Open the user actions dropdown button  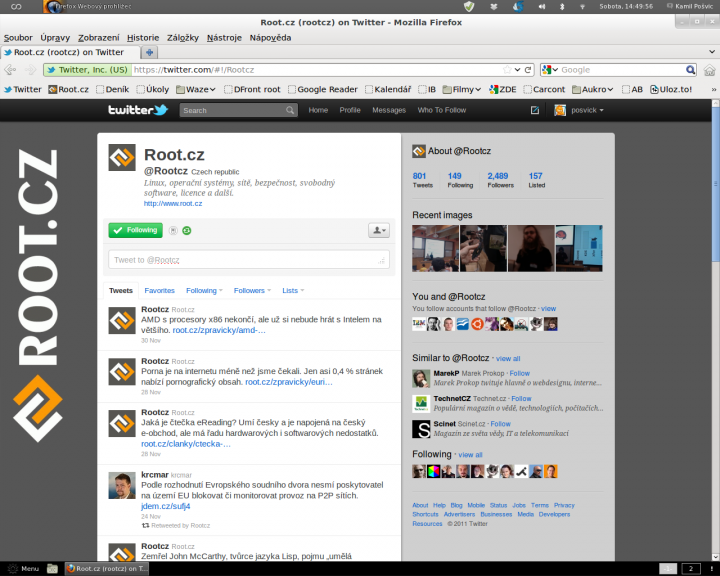point(379,230)
